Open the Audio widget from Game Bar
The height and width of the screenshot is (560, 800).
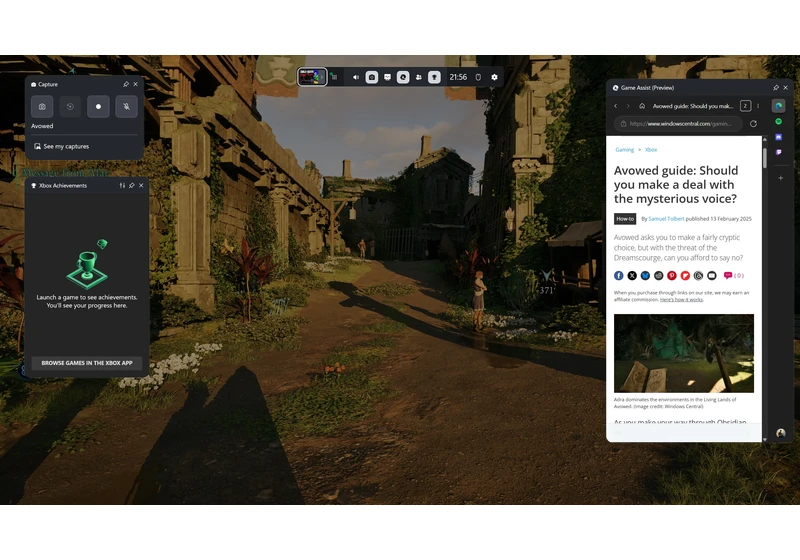tap(356, 77)
